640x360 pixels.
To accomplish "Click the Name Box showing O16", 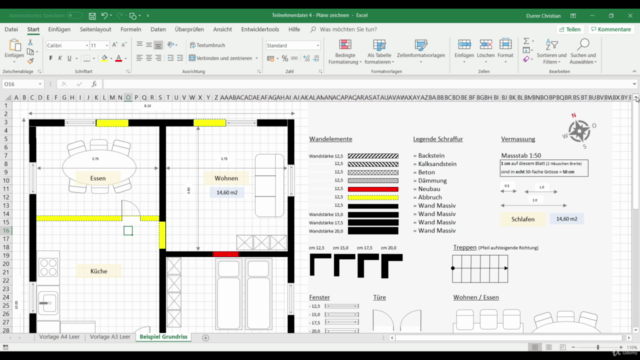I will click(22, 84).
